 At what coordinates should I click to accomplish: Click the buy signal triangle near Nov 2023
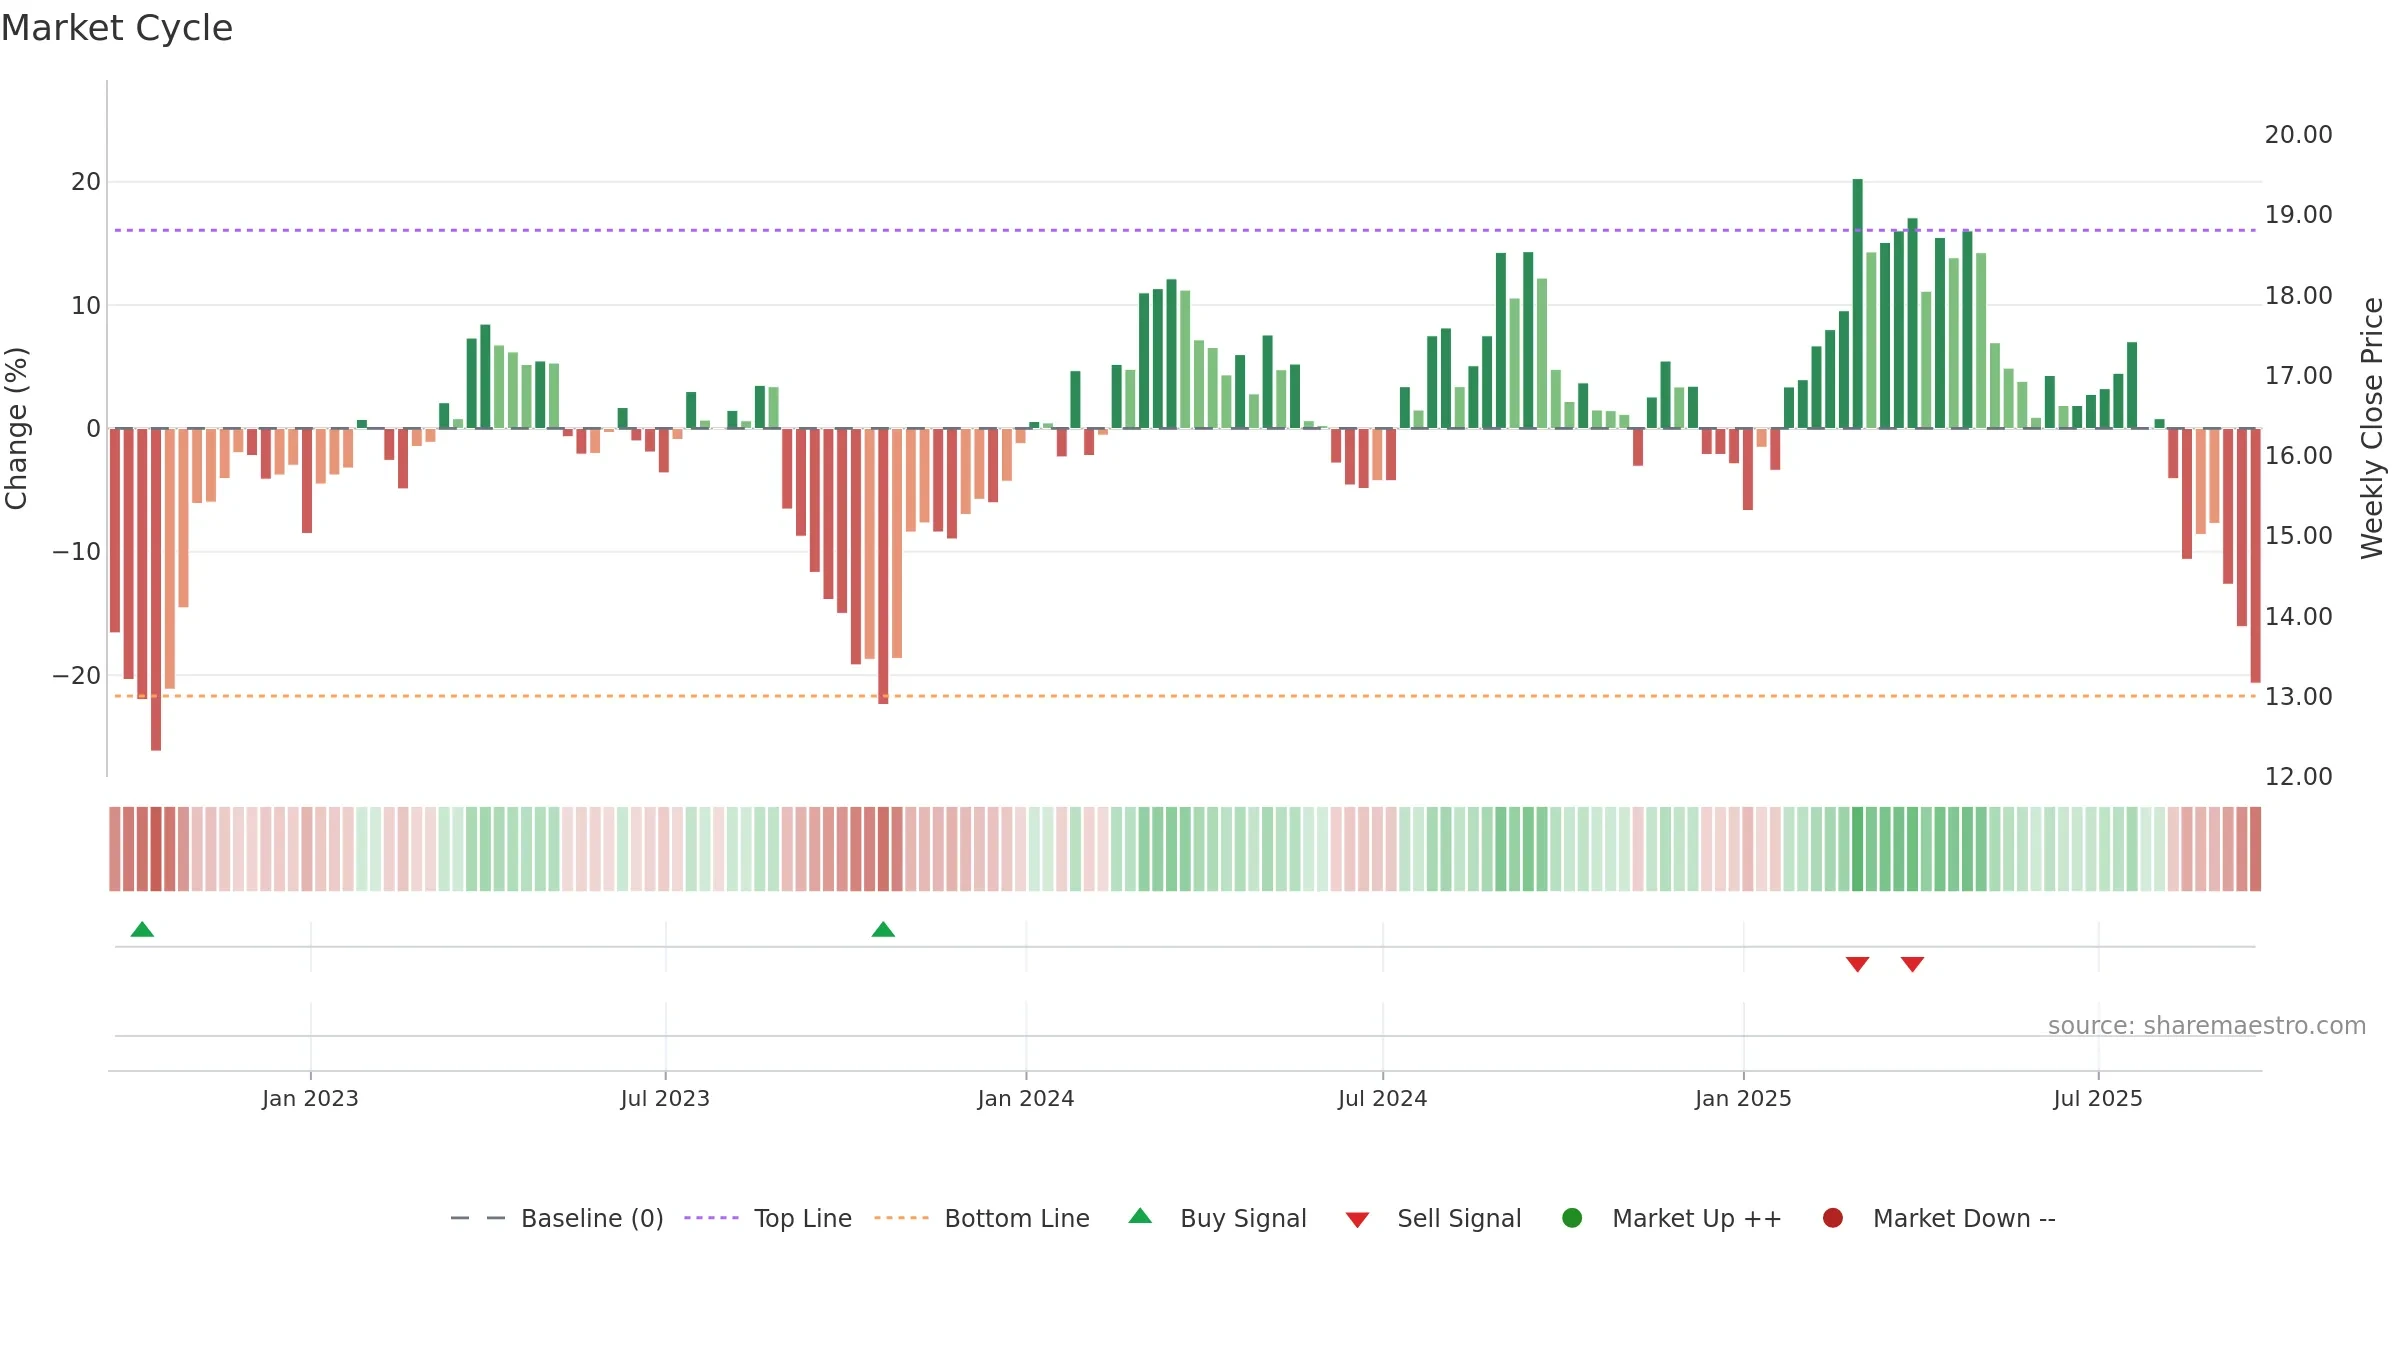883,930
